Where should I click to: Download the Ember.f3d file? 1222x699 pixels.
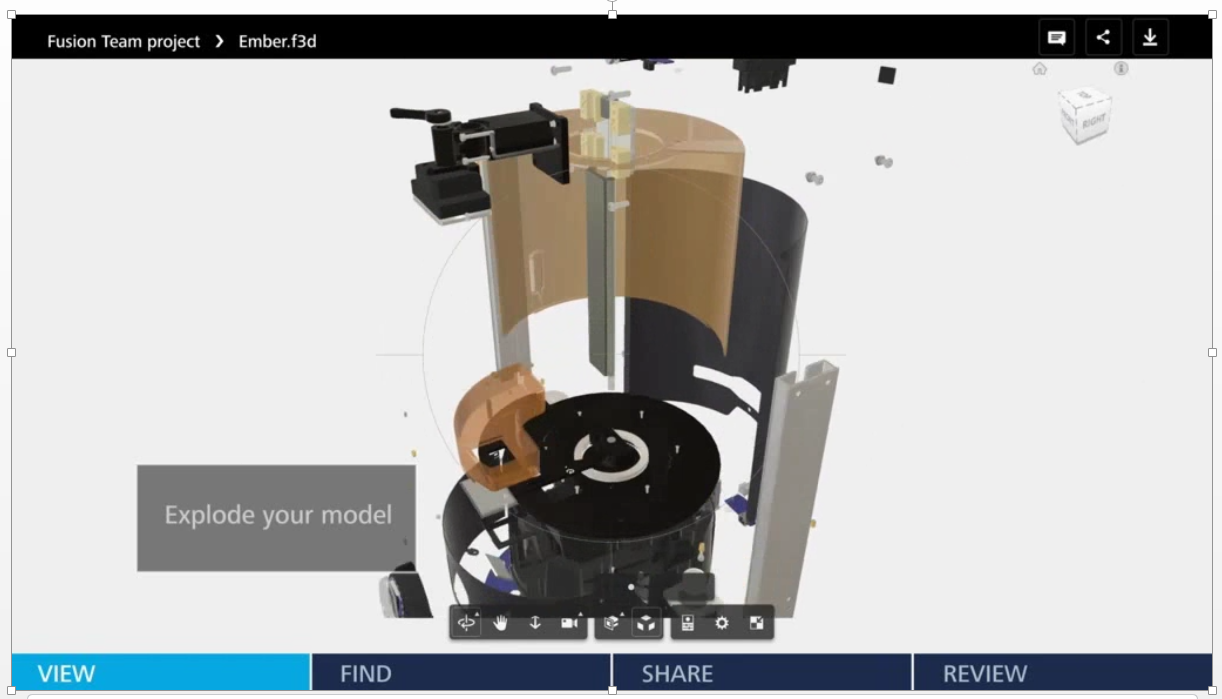1151,37
